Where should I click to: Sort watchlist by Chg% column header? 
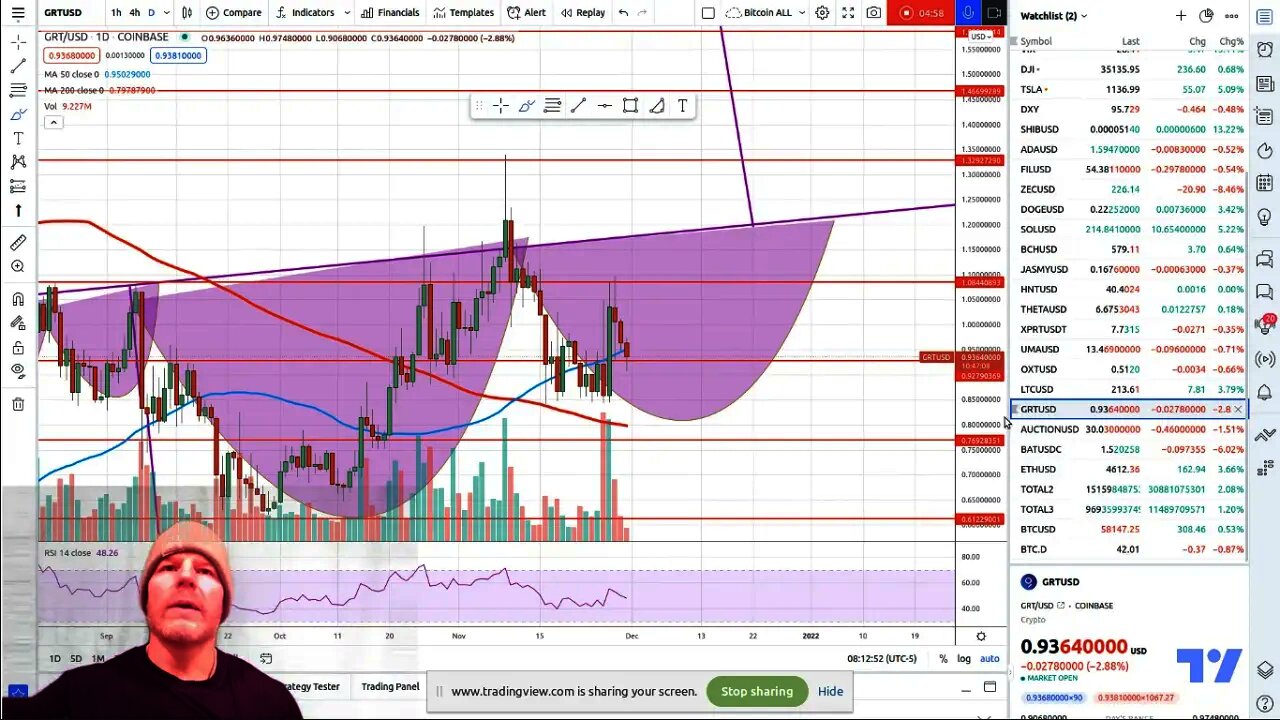pos(1231,41)
